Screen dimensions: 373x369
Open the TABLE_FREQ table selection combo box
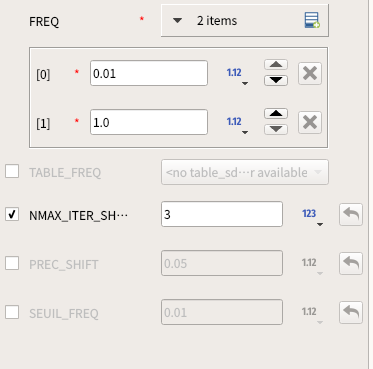(245, 172)
